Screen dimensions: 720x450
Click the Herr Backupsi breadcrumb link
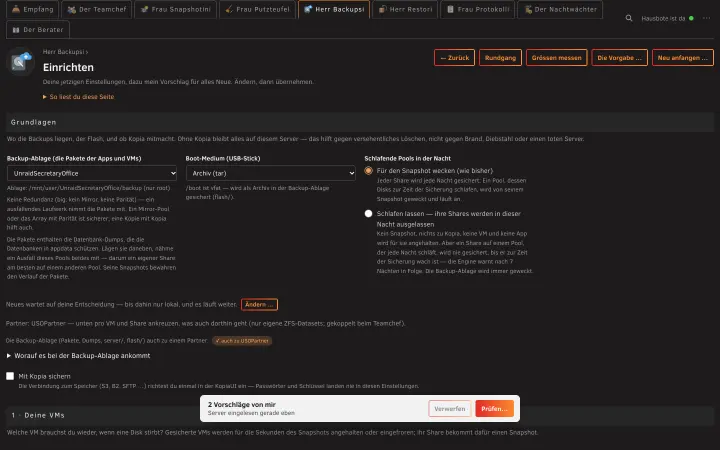(63, 52)
